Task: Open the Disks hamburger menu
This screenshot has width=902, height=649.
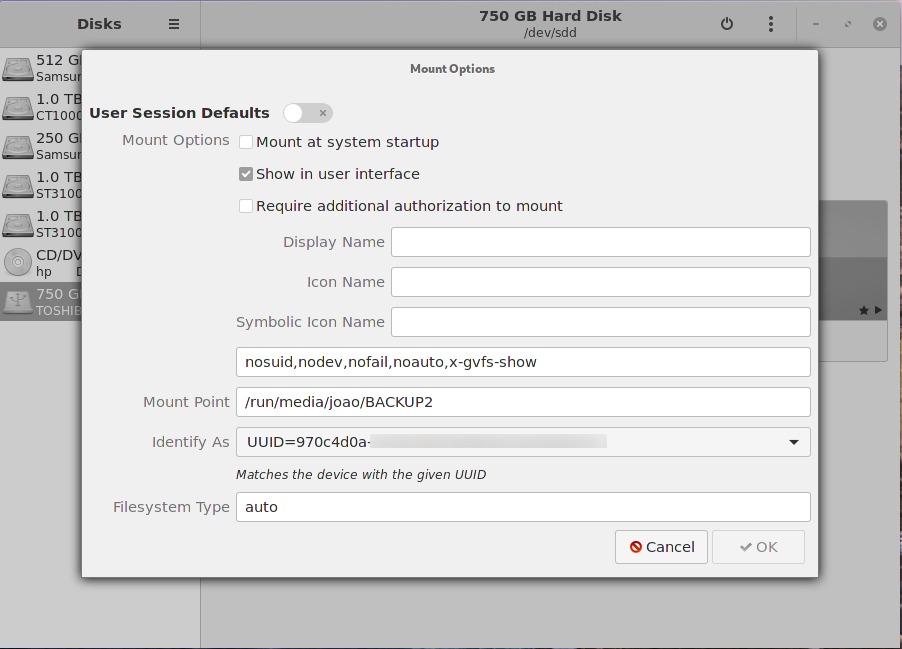Action: pyautogui.click(x=174, y=24)
